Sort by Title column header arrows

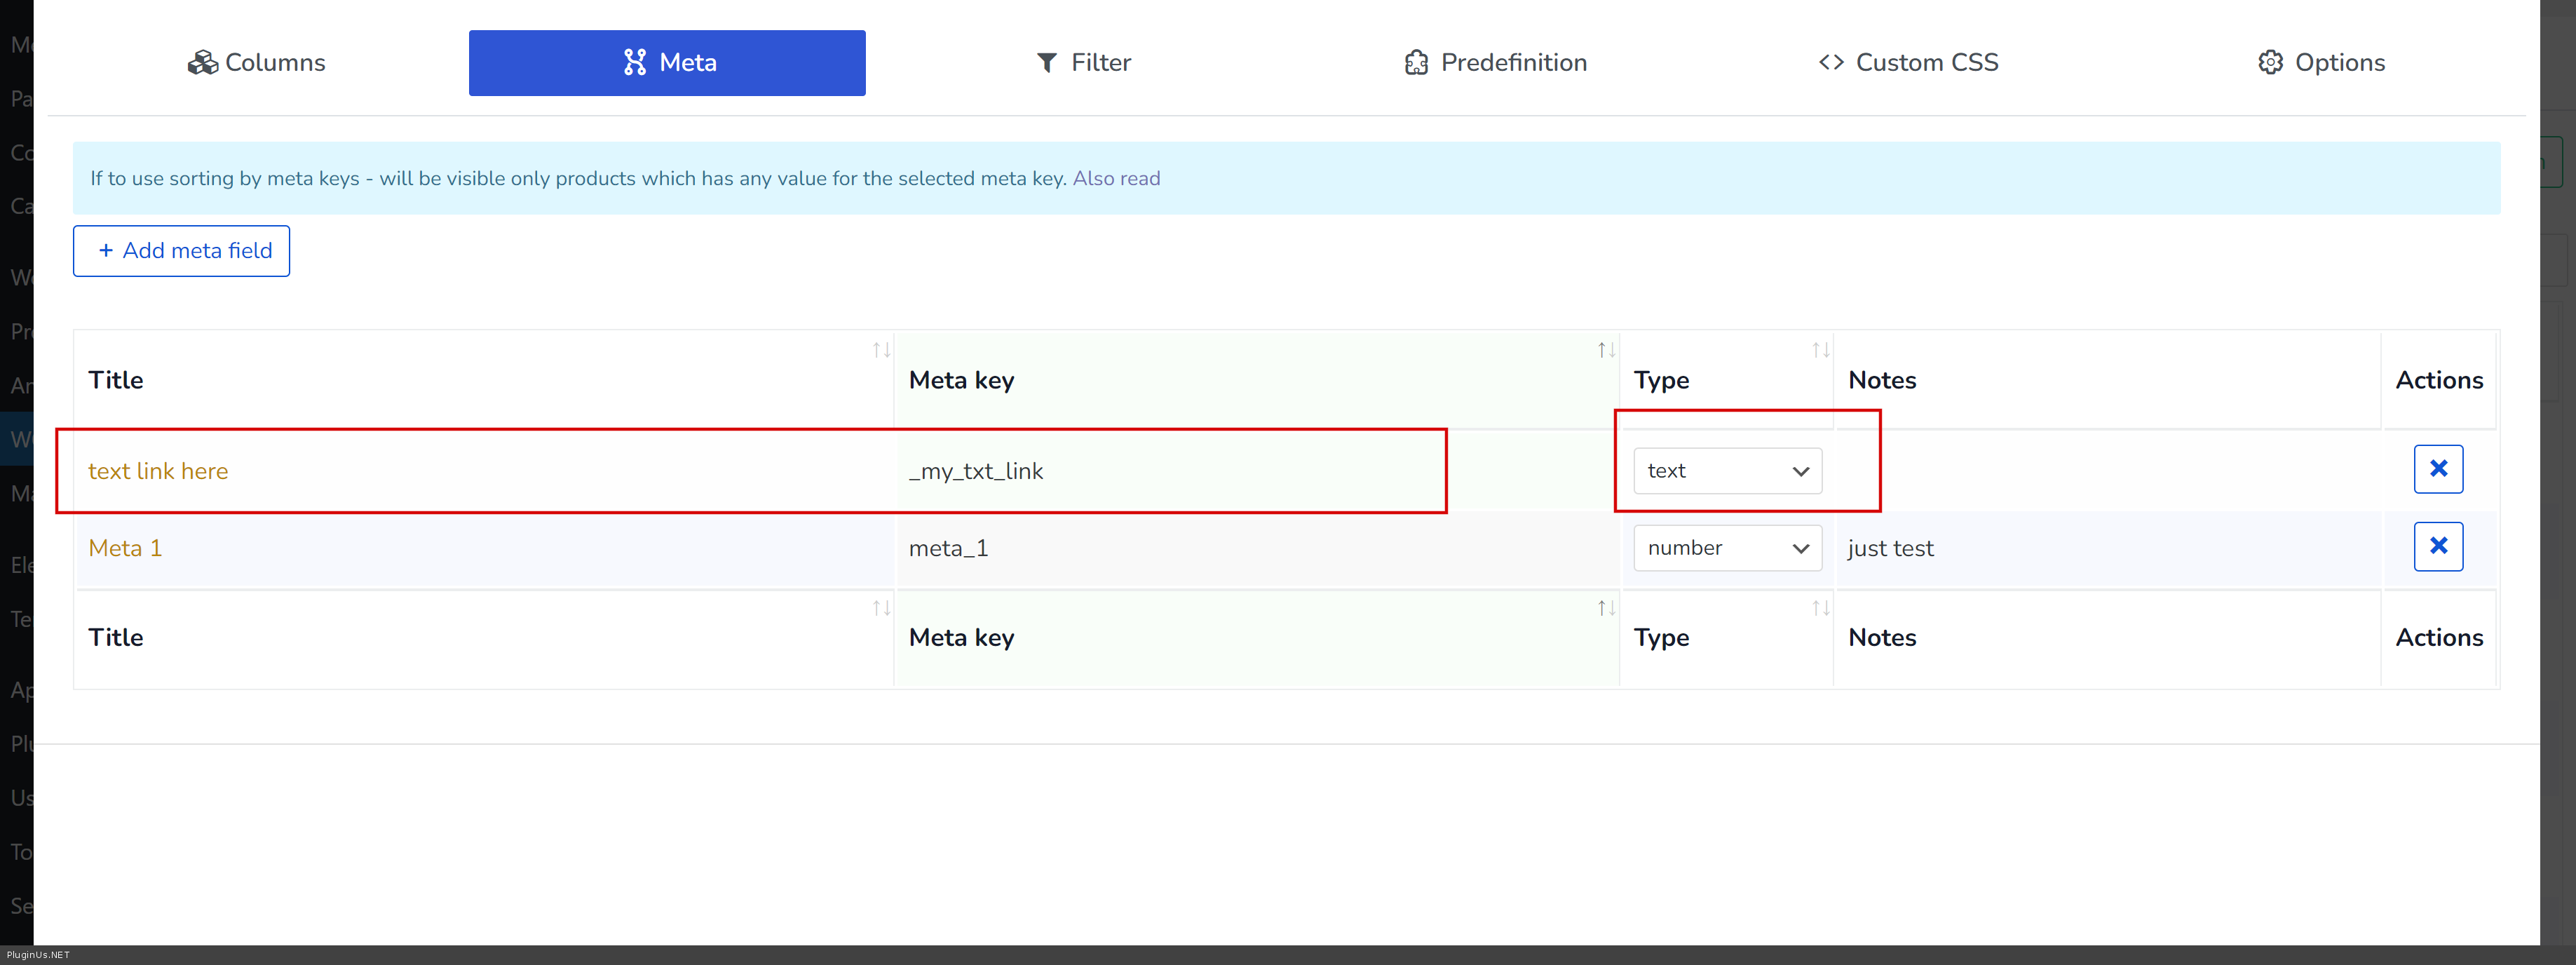(880, 350)
